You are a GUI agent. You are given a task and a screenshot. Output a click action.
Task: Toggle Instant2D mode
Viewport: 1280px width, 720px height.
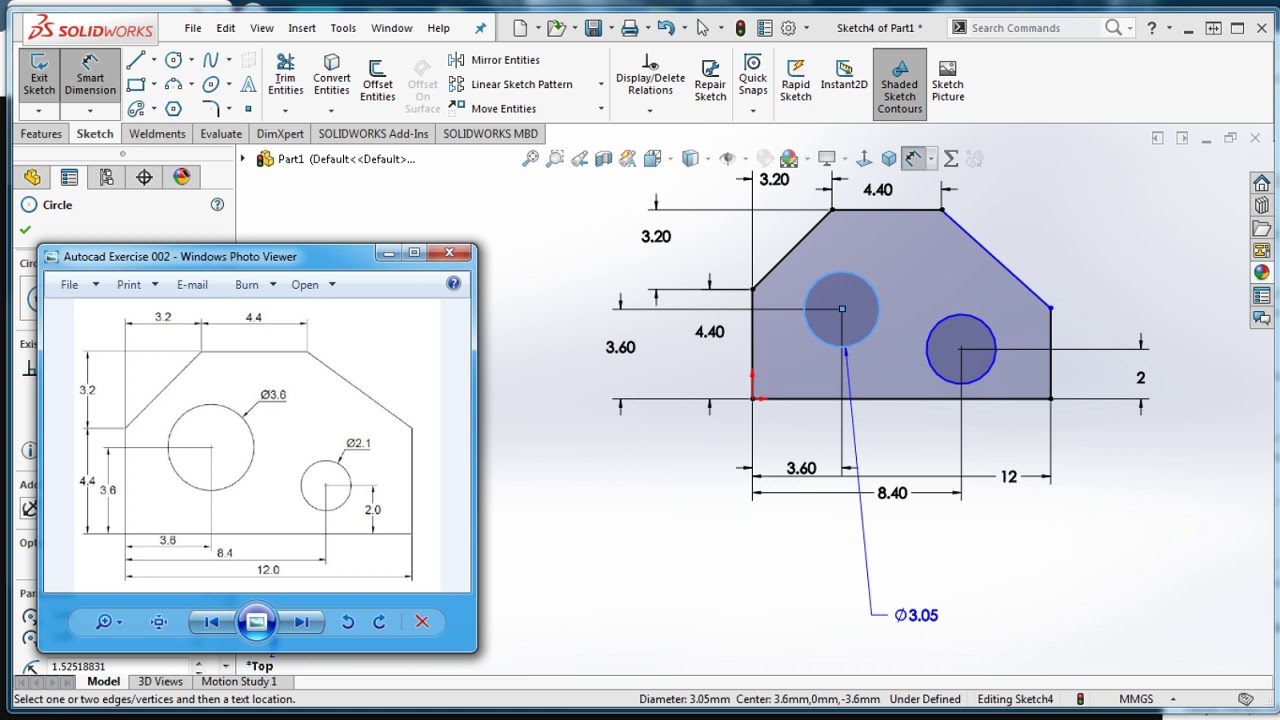pos(844,76)
